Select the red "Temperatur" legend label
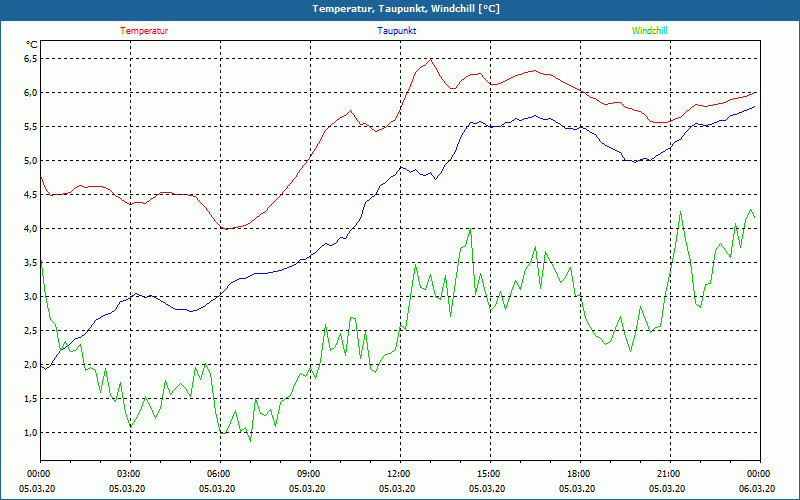800x500 pixels. pyautogui.click(x=144, y=31)
